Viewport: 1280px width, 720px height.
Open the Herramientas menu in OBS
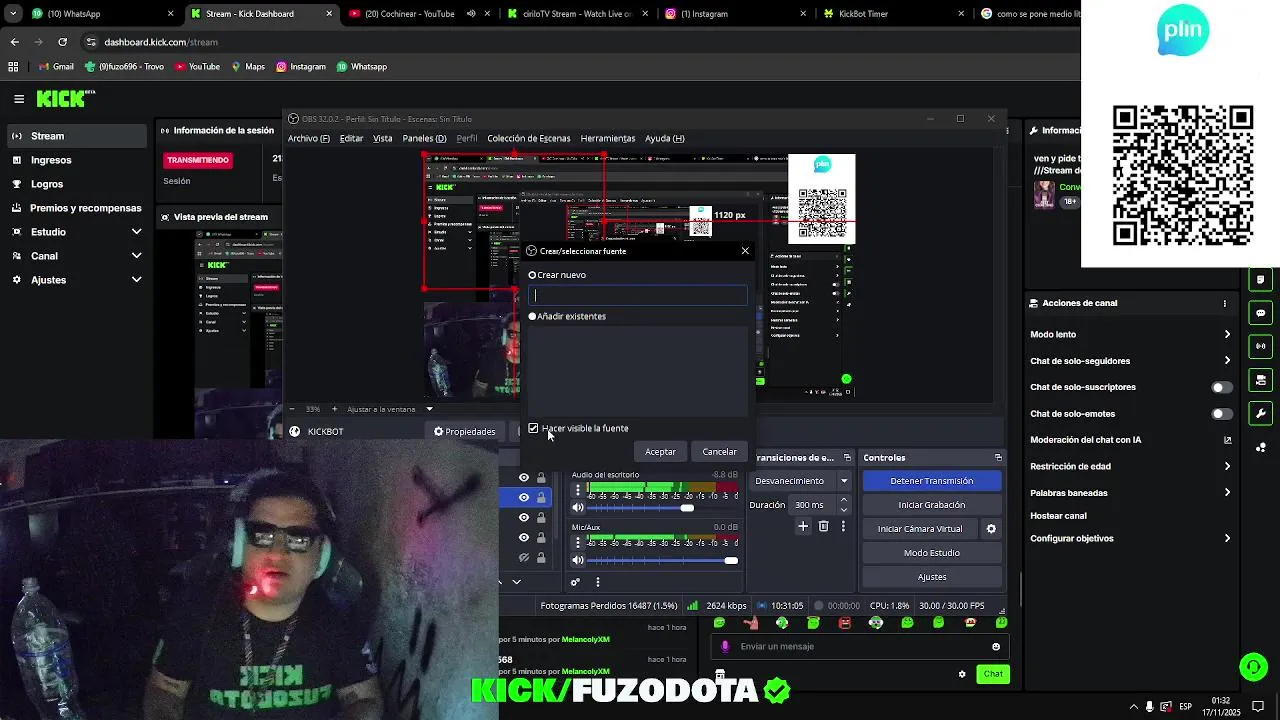point(607,138)
